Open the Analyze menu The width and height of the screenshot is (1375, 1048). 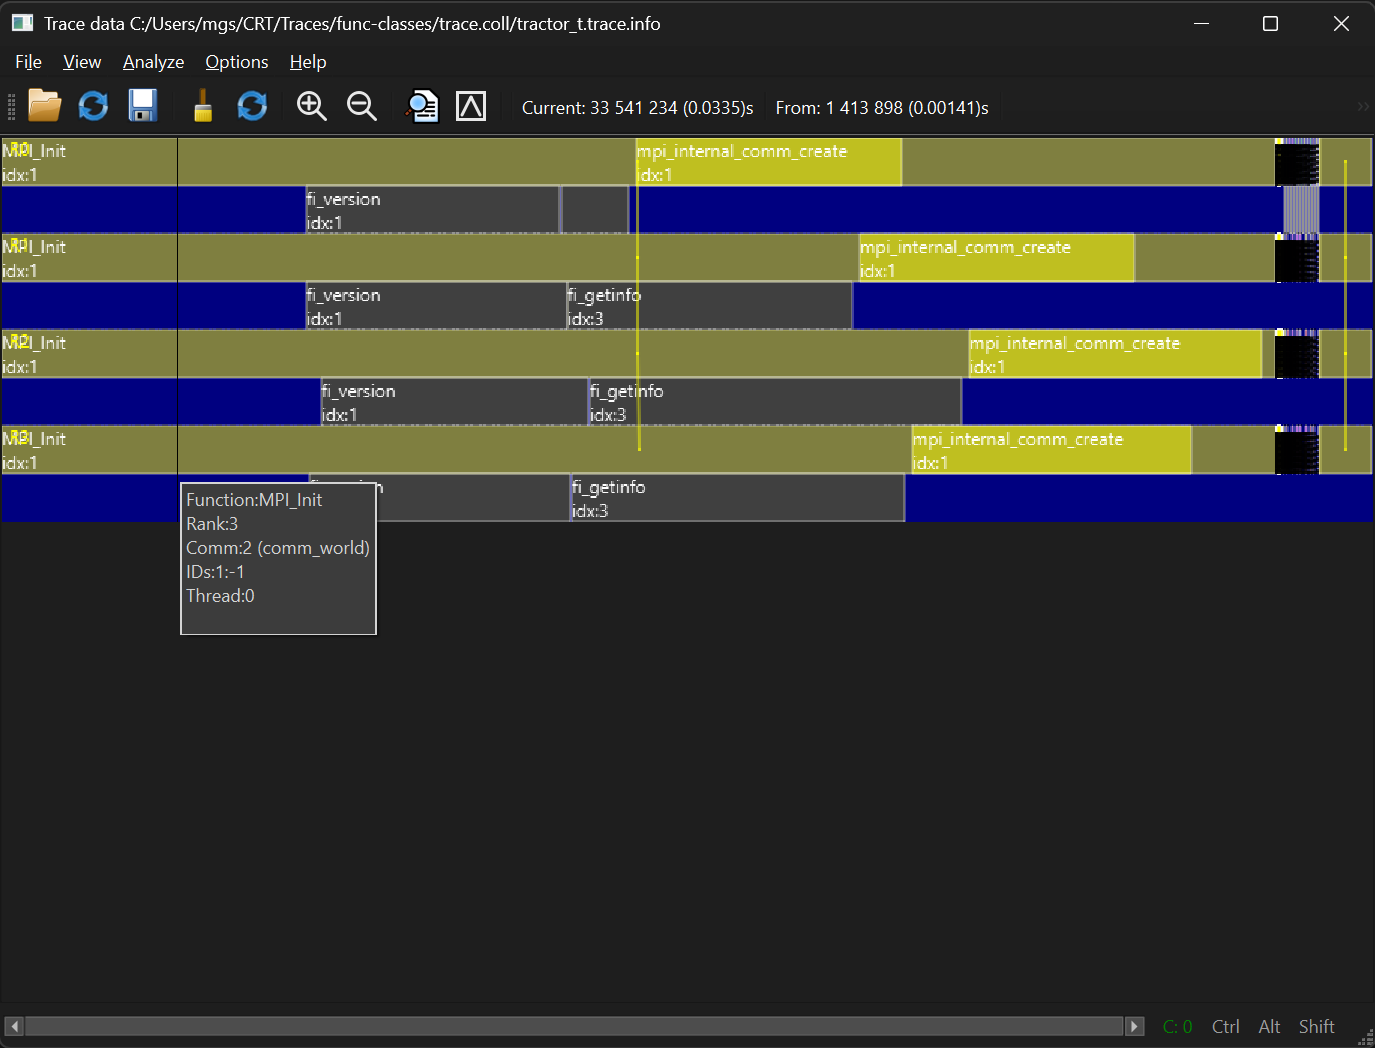coord(153,62)
